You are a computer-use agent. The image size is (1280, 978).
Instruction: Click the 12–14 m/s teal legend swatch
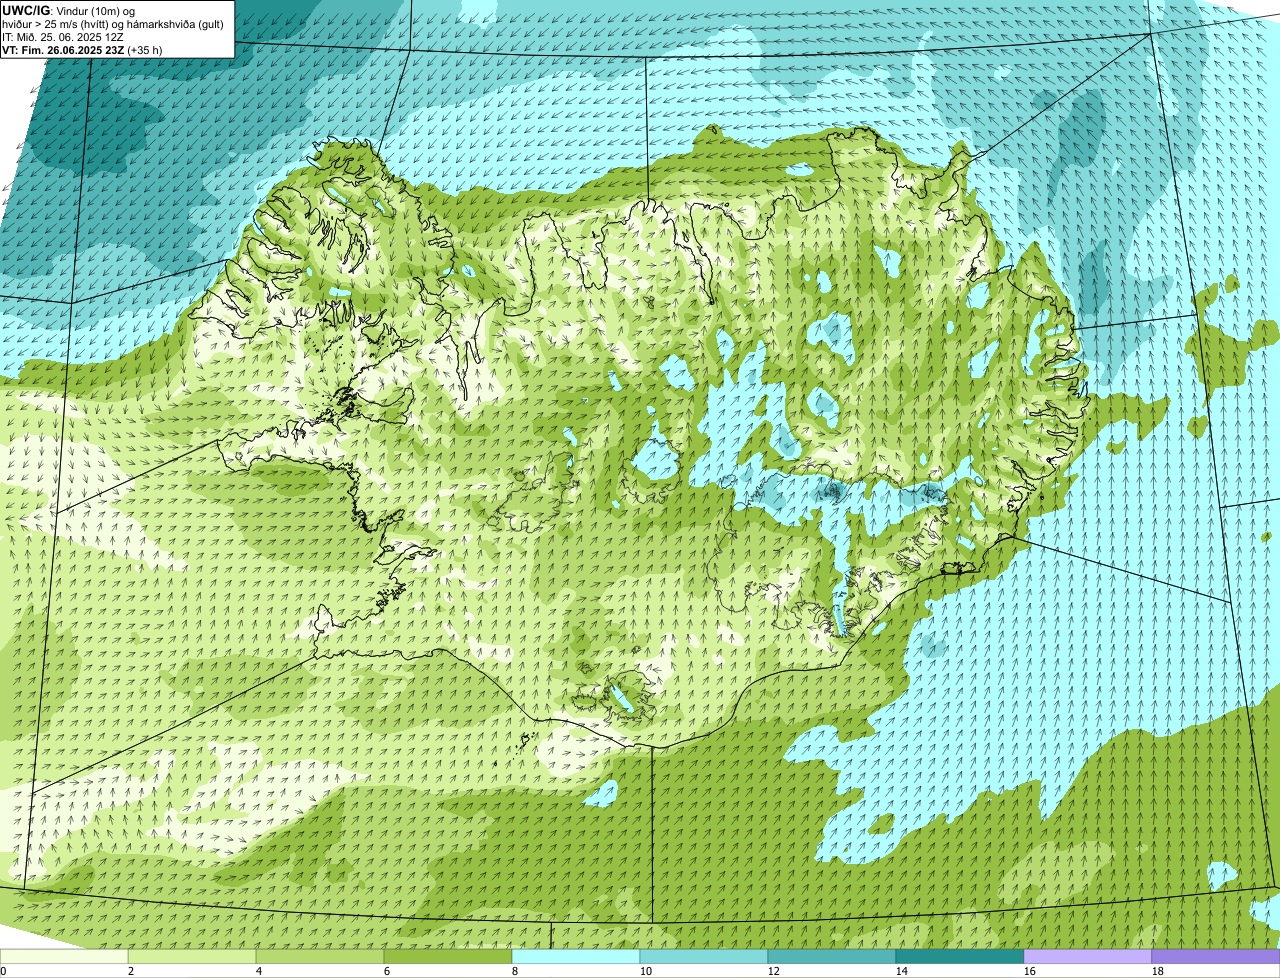tap(832, 957)
